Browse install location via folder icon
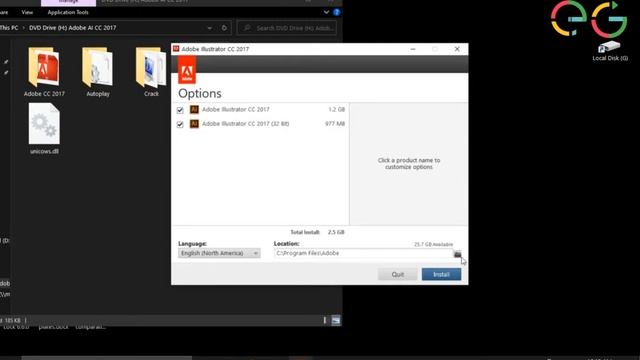The image size is (640, 360). (458, 254)
